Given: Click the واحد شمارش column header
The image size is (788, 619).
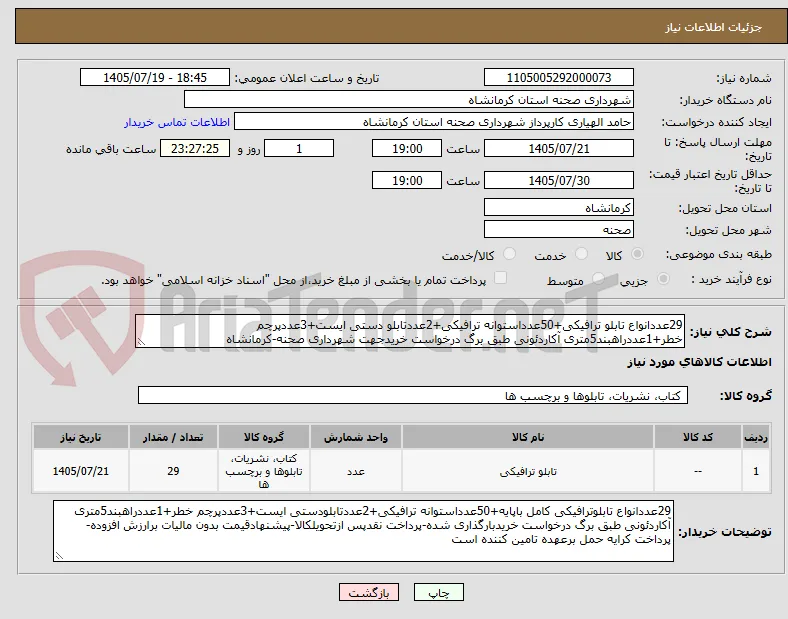Looking at the screenshot, I should click(356, 437).
